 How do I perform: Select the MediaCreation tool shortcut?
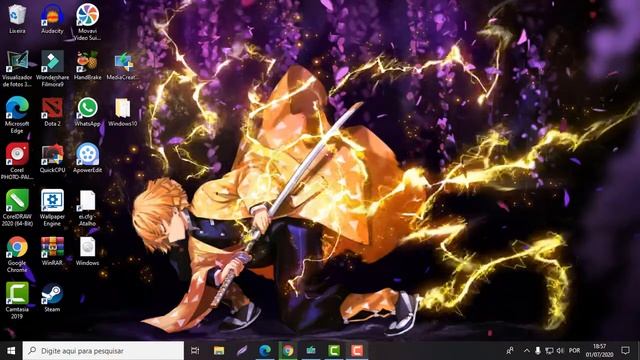[x=122, y=65]
